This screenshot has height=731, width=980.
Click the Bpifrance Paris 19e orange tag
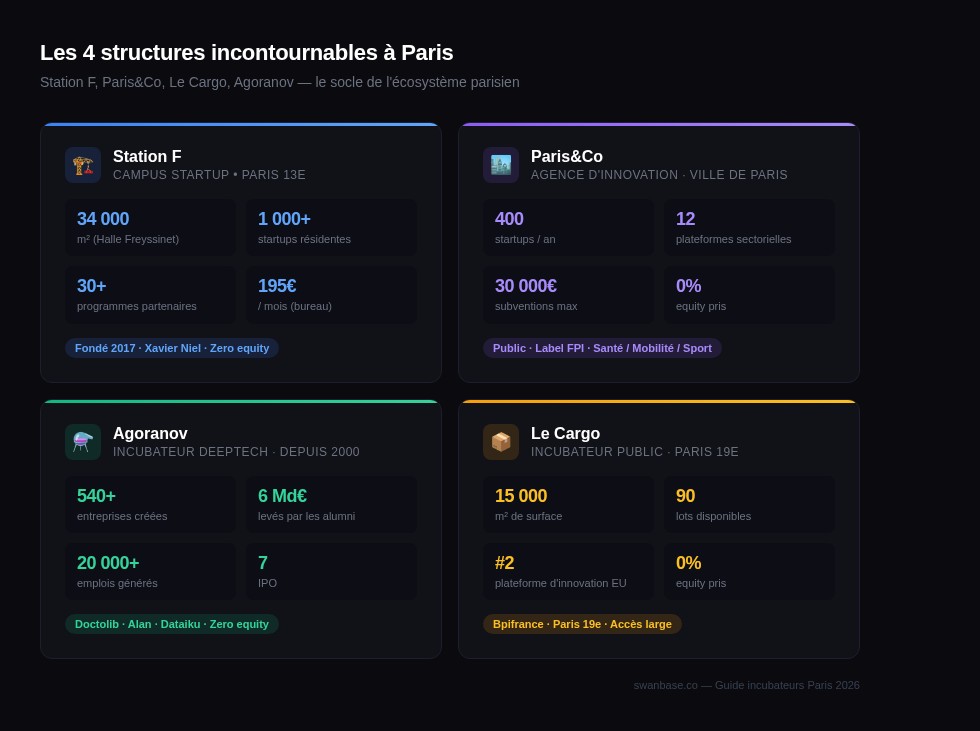click(582, 624)
